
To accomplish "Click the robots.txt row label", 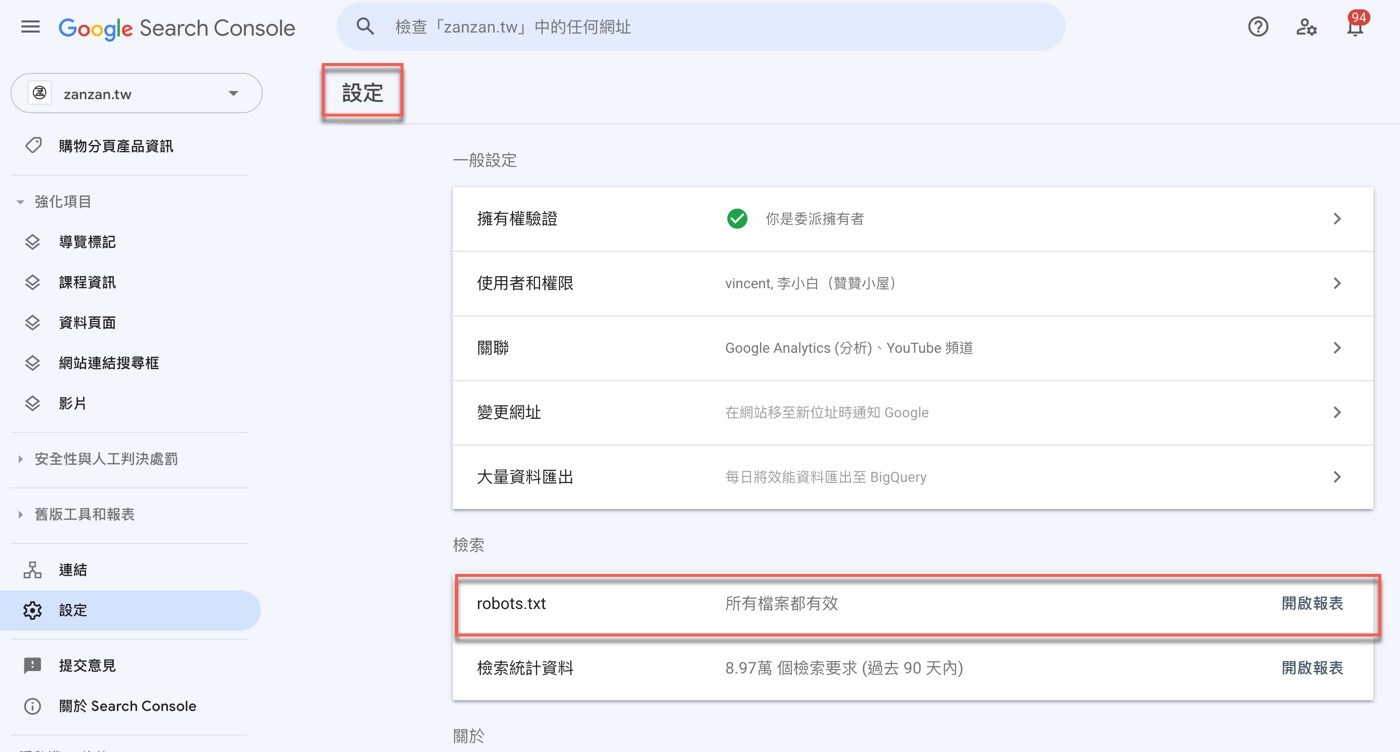I will tap(511, 604).
